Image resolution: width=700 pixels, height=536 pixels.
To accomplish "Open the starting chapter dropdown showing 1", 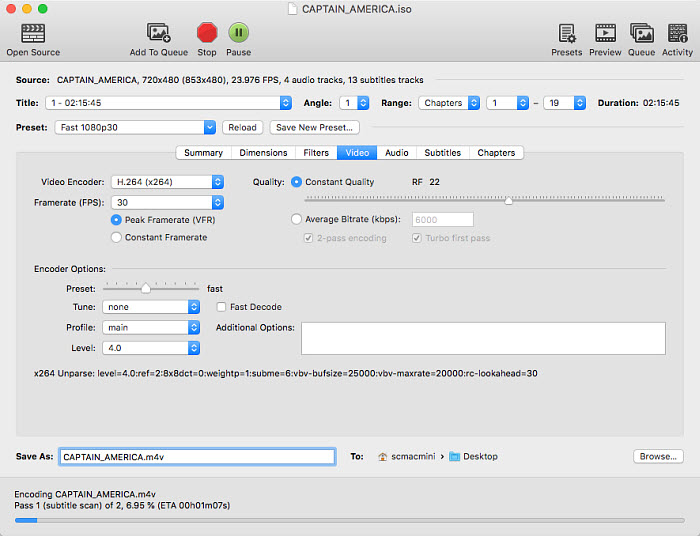I will tap(508, 103).
